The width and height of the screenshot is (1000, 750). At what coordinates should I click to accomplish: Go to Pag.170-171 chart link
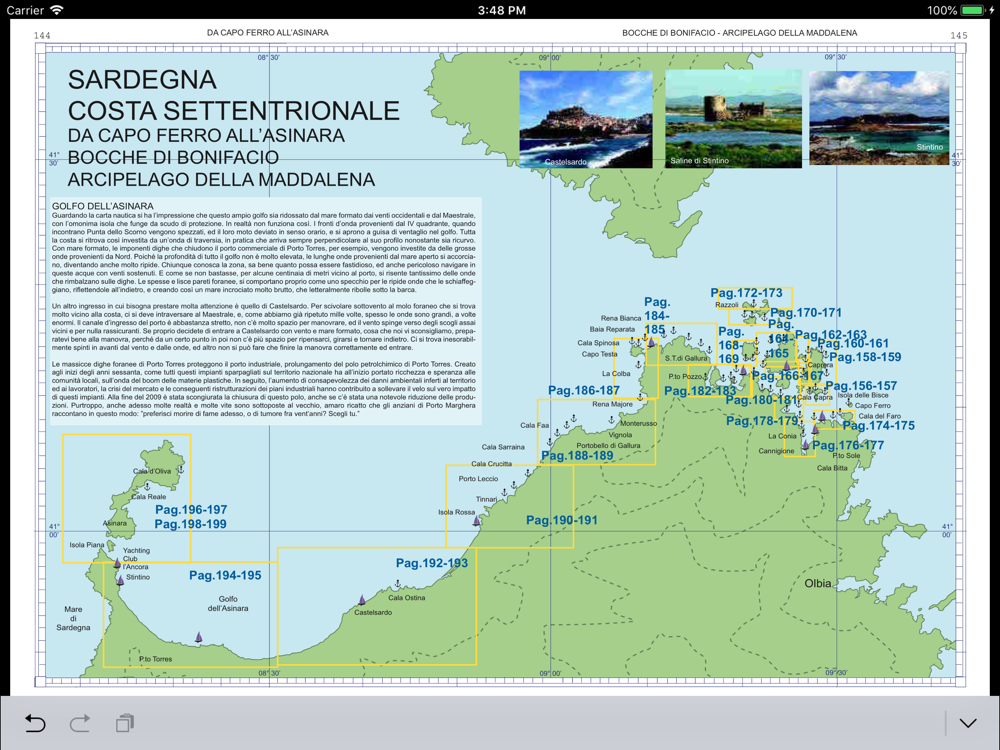click(806, 313)
